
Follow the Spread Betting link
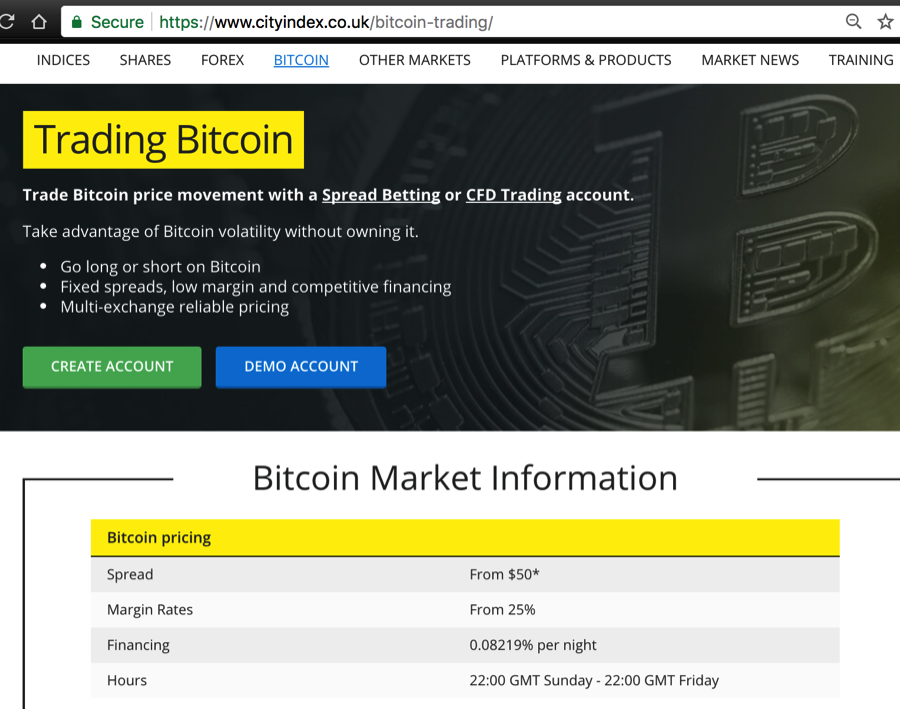point(381,195)
